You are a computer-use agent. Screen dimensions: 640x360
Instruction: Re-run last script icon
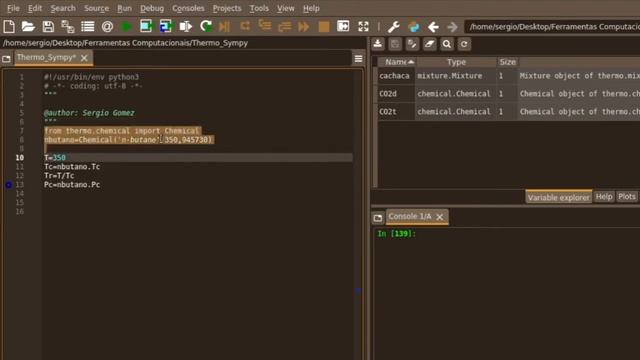206,27
